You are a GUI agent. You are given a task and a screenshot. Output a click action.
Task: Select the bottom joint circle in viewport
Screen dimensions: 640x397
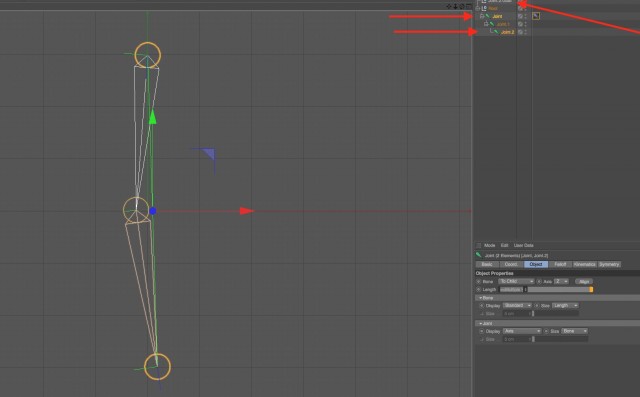pyautogui.click(x=157, y=366)
